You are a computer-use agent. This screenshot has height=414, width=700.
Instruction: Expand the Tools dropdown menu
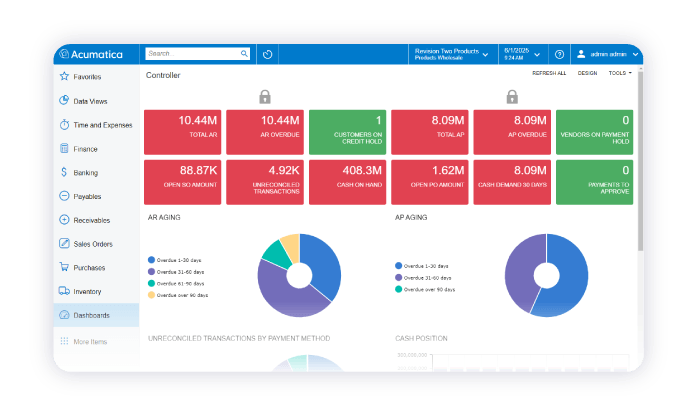pos(621,73)
